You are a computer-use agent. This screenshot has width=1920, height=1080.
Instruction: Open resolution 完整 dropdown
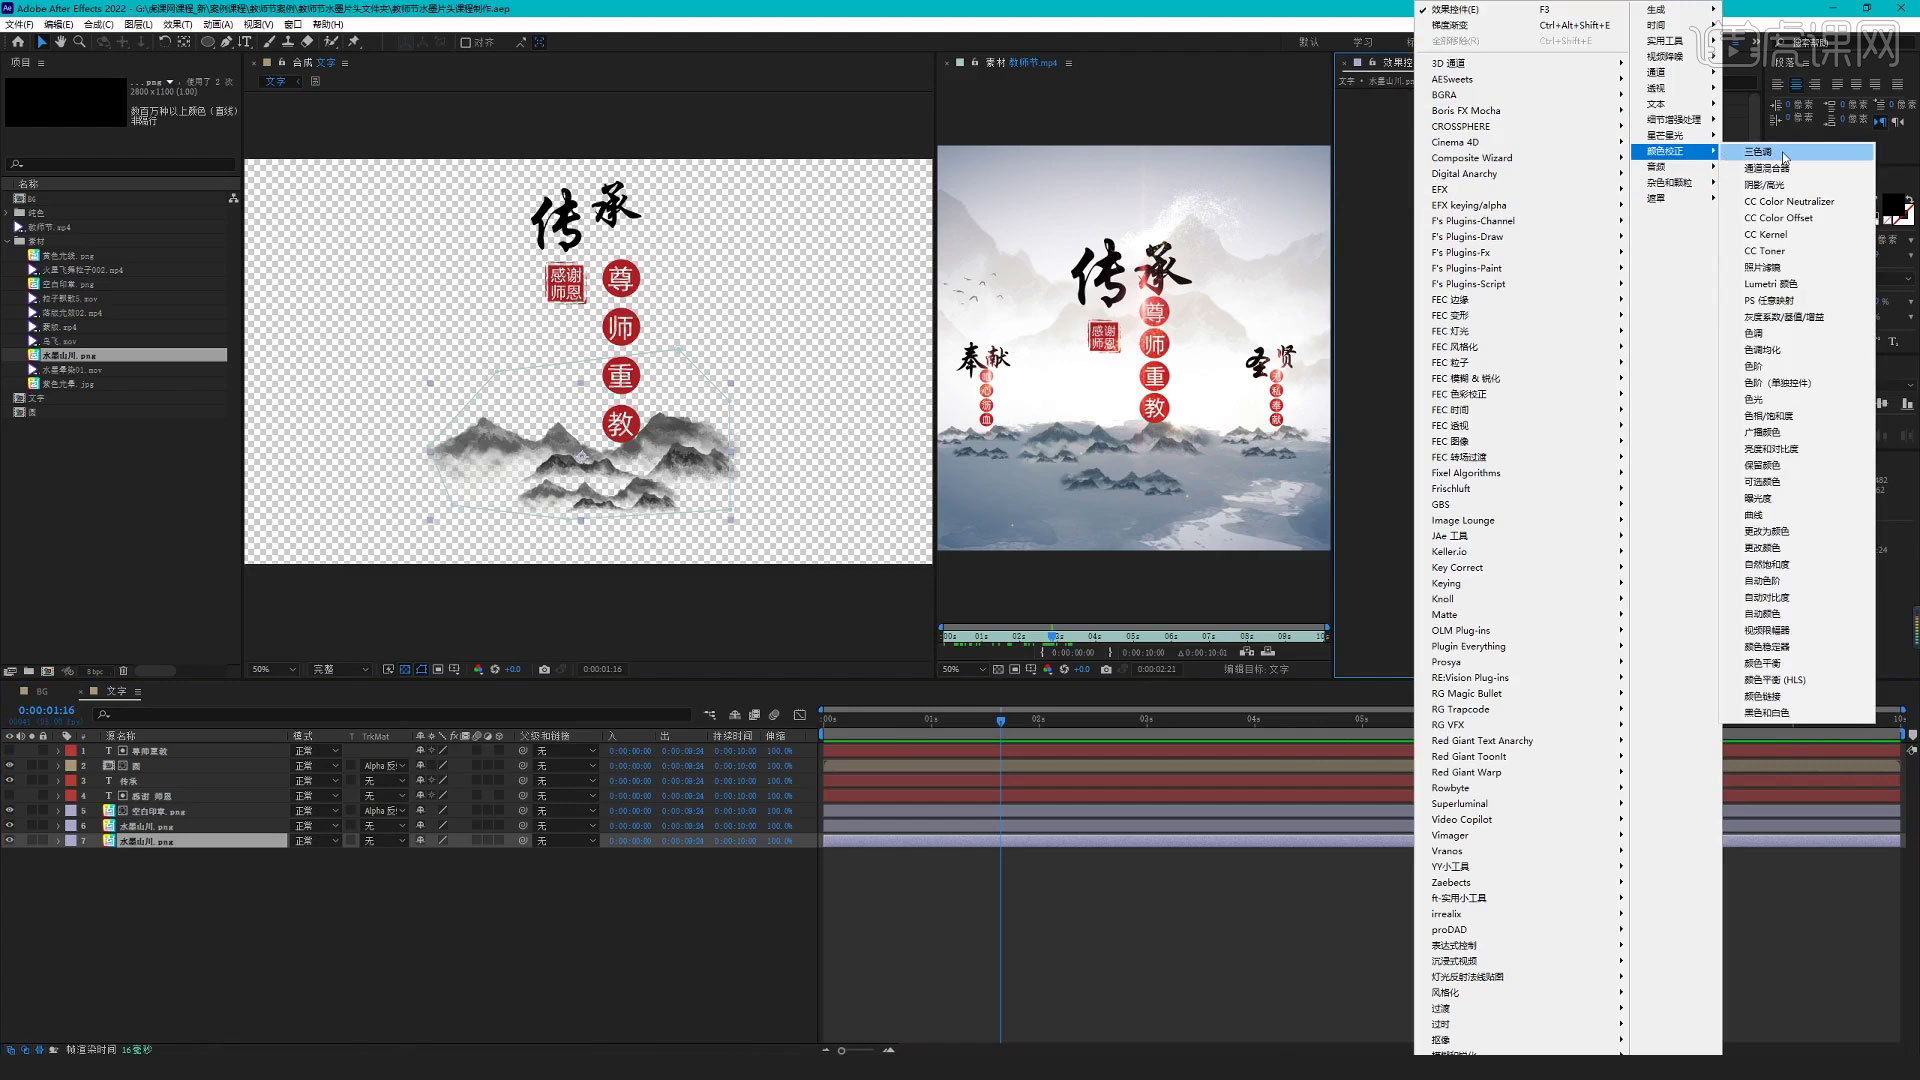point(340,669)
